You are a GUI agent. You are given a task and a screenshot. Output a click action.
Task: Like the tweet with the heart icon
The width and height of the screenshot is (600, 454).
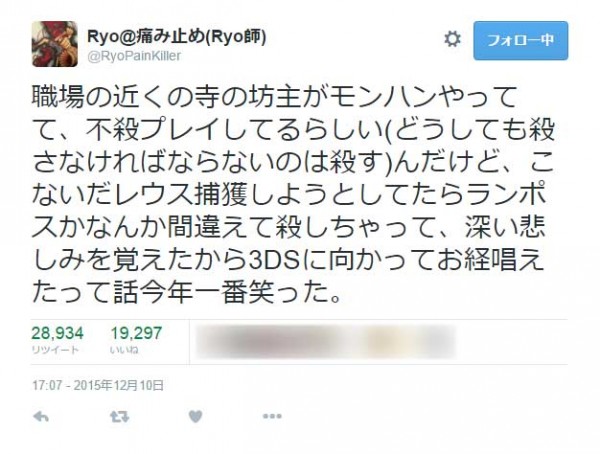pyautogui.click(x=196, y=416)
